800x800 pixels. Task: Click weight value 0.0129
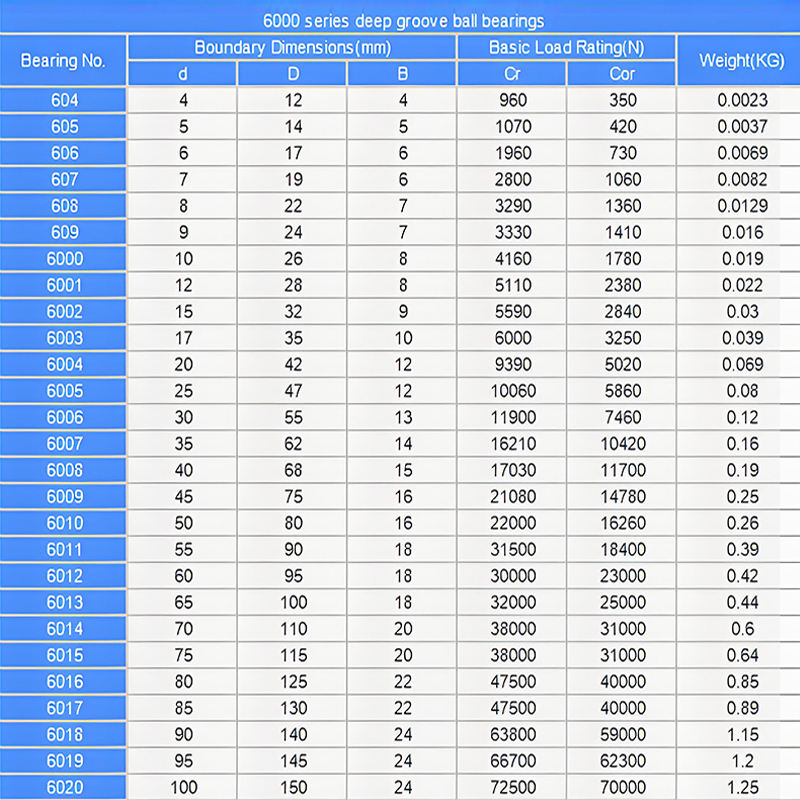742,206
